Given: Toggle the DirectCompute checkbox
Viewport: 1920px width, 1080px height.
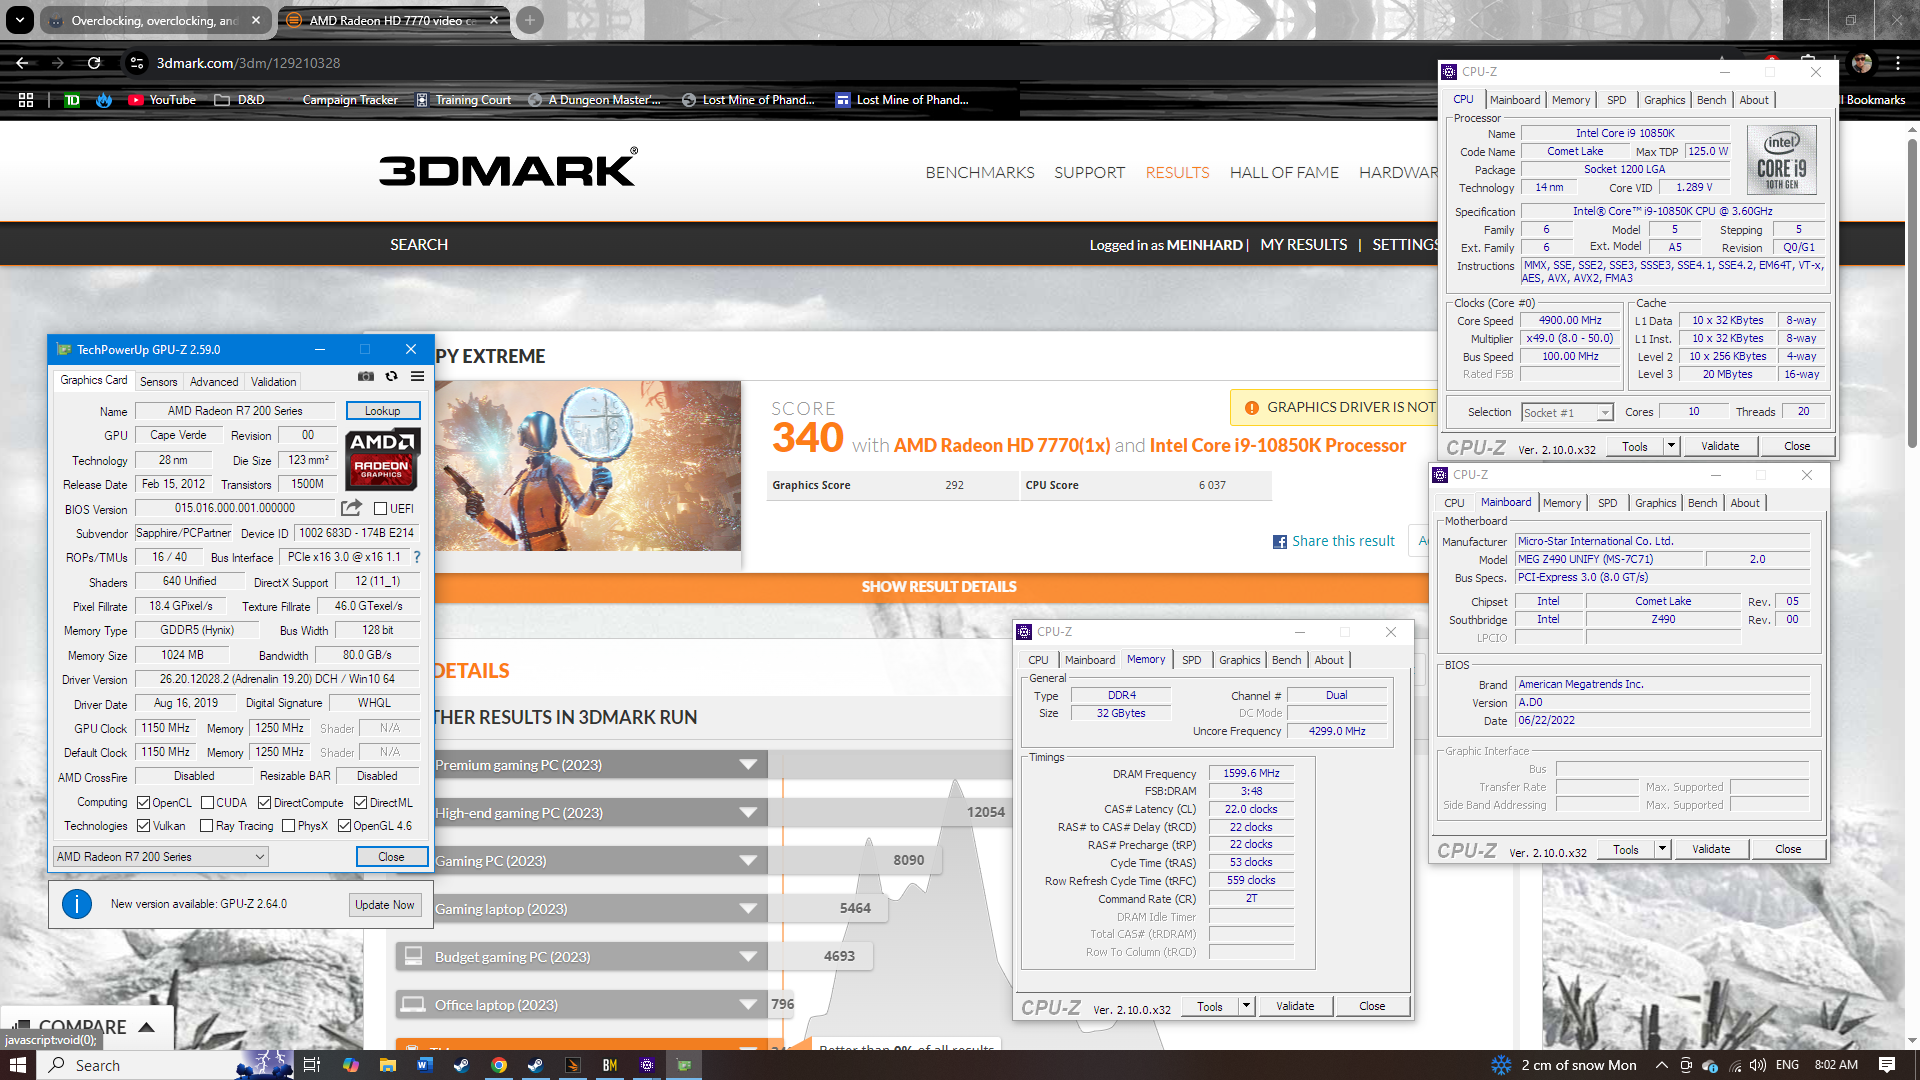Looking at the screenshot, I should pyautogui.click(x=264, y=803).
